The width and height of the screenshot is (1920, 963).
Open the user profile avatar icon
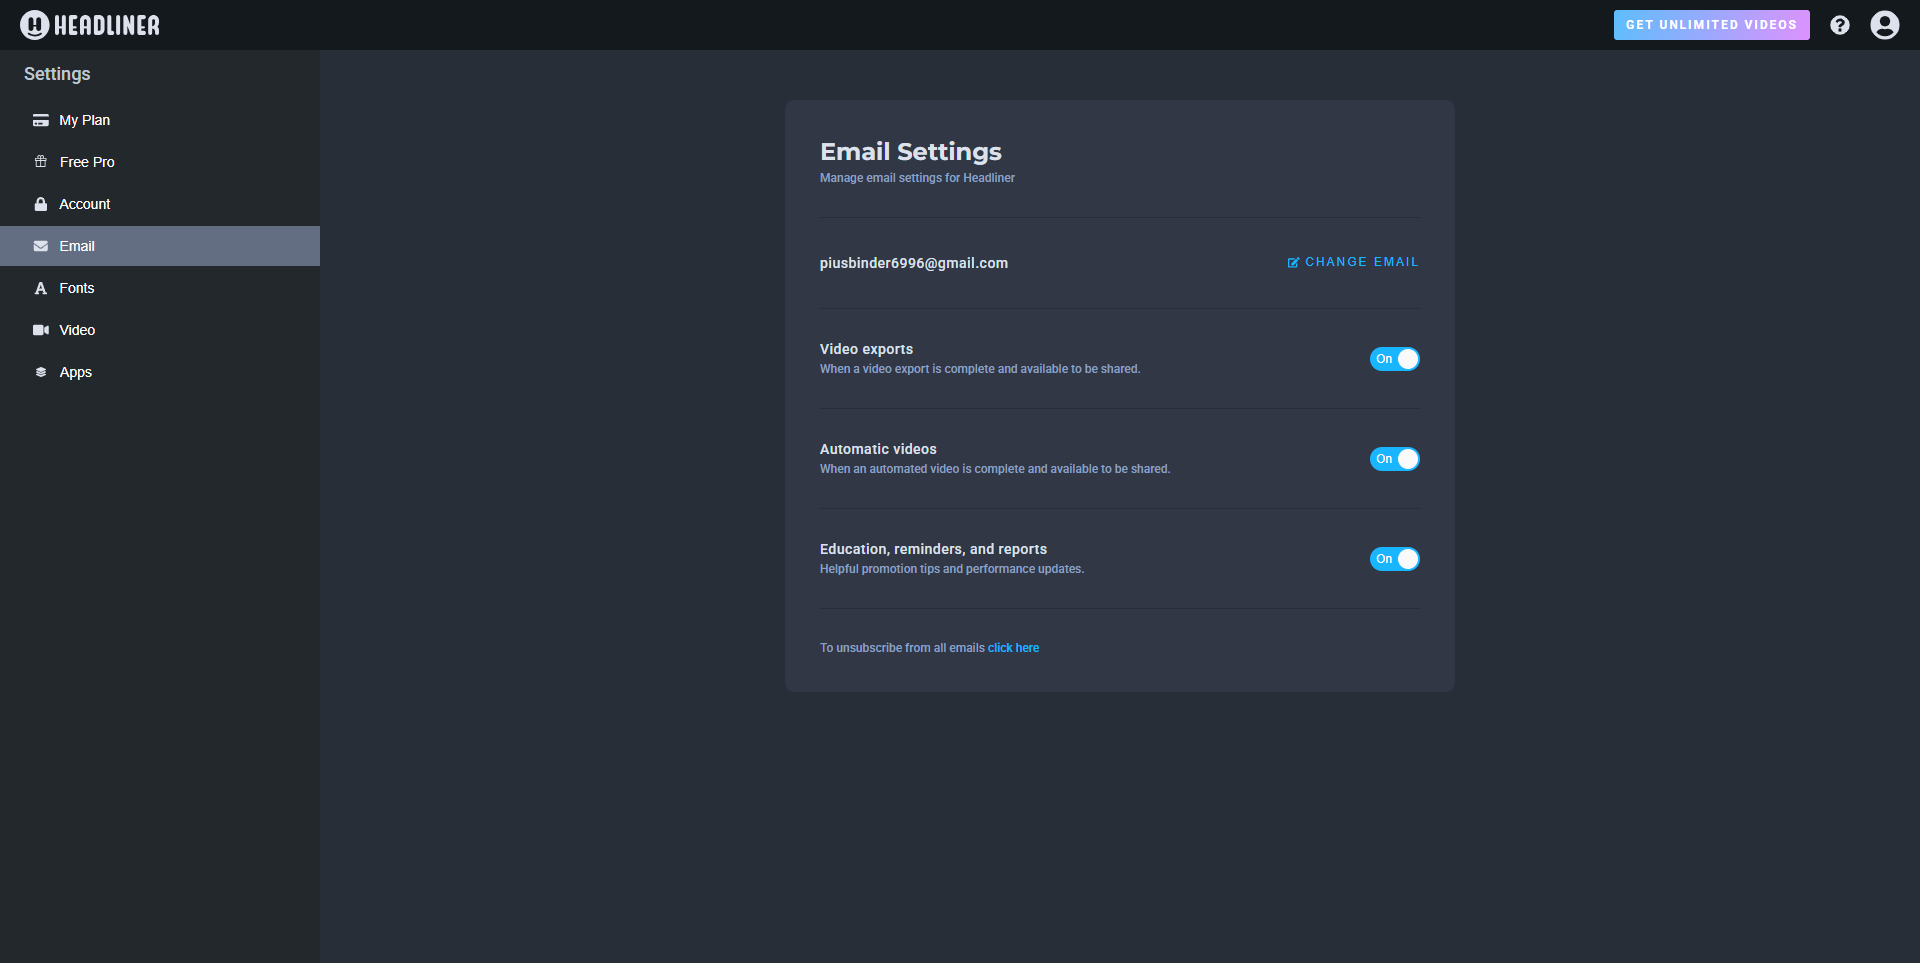tap(1884, 25)
